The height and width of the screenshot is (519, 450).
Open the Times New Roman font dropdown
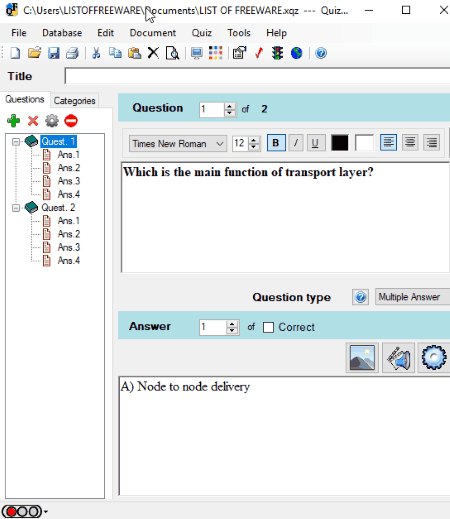pyautogui.click(x=178, y=144)
